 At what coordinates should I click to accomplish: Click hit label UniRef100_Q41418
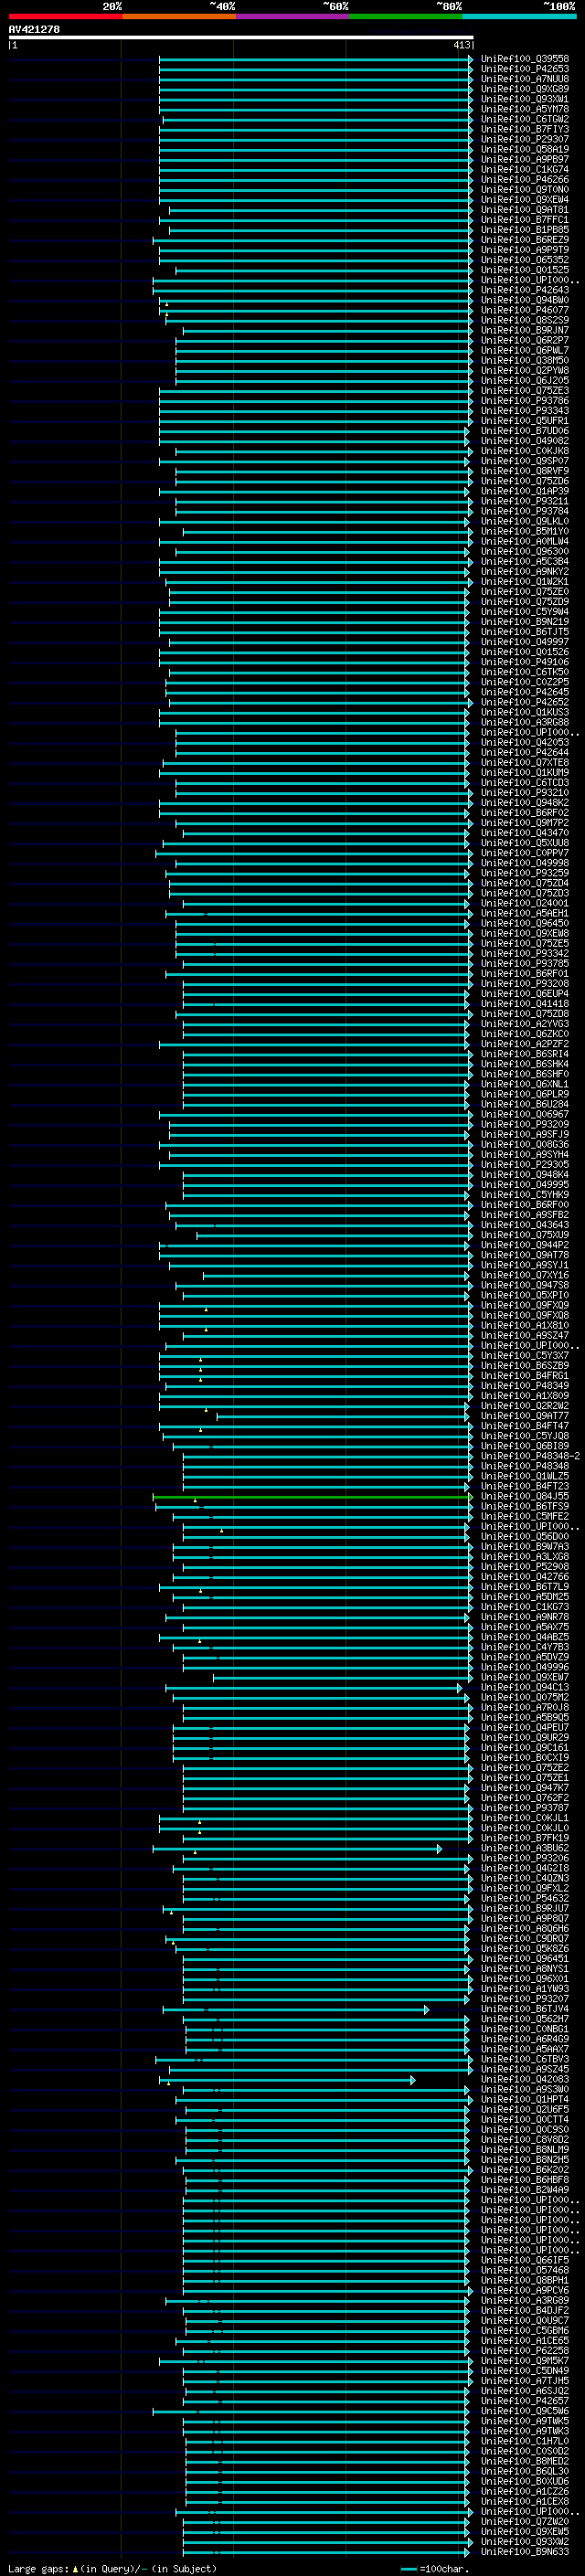[x=525, y=1004]
